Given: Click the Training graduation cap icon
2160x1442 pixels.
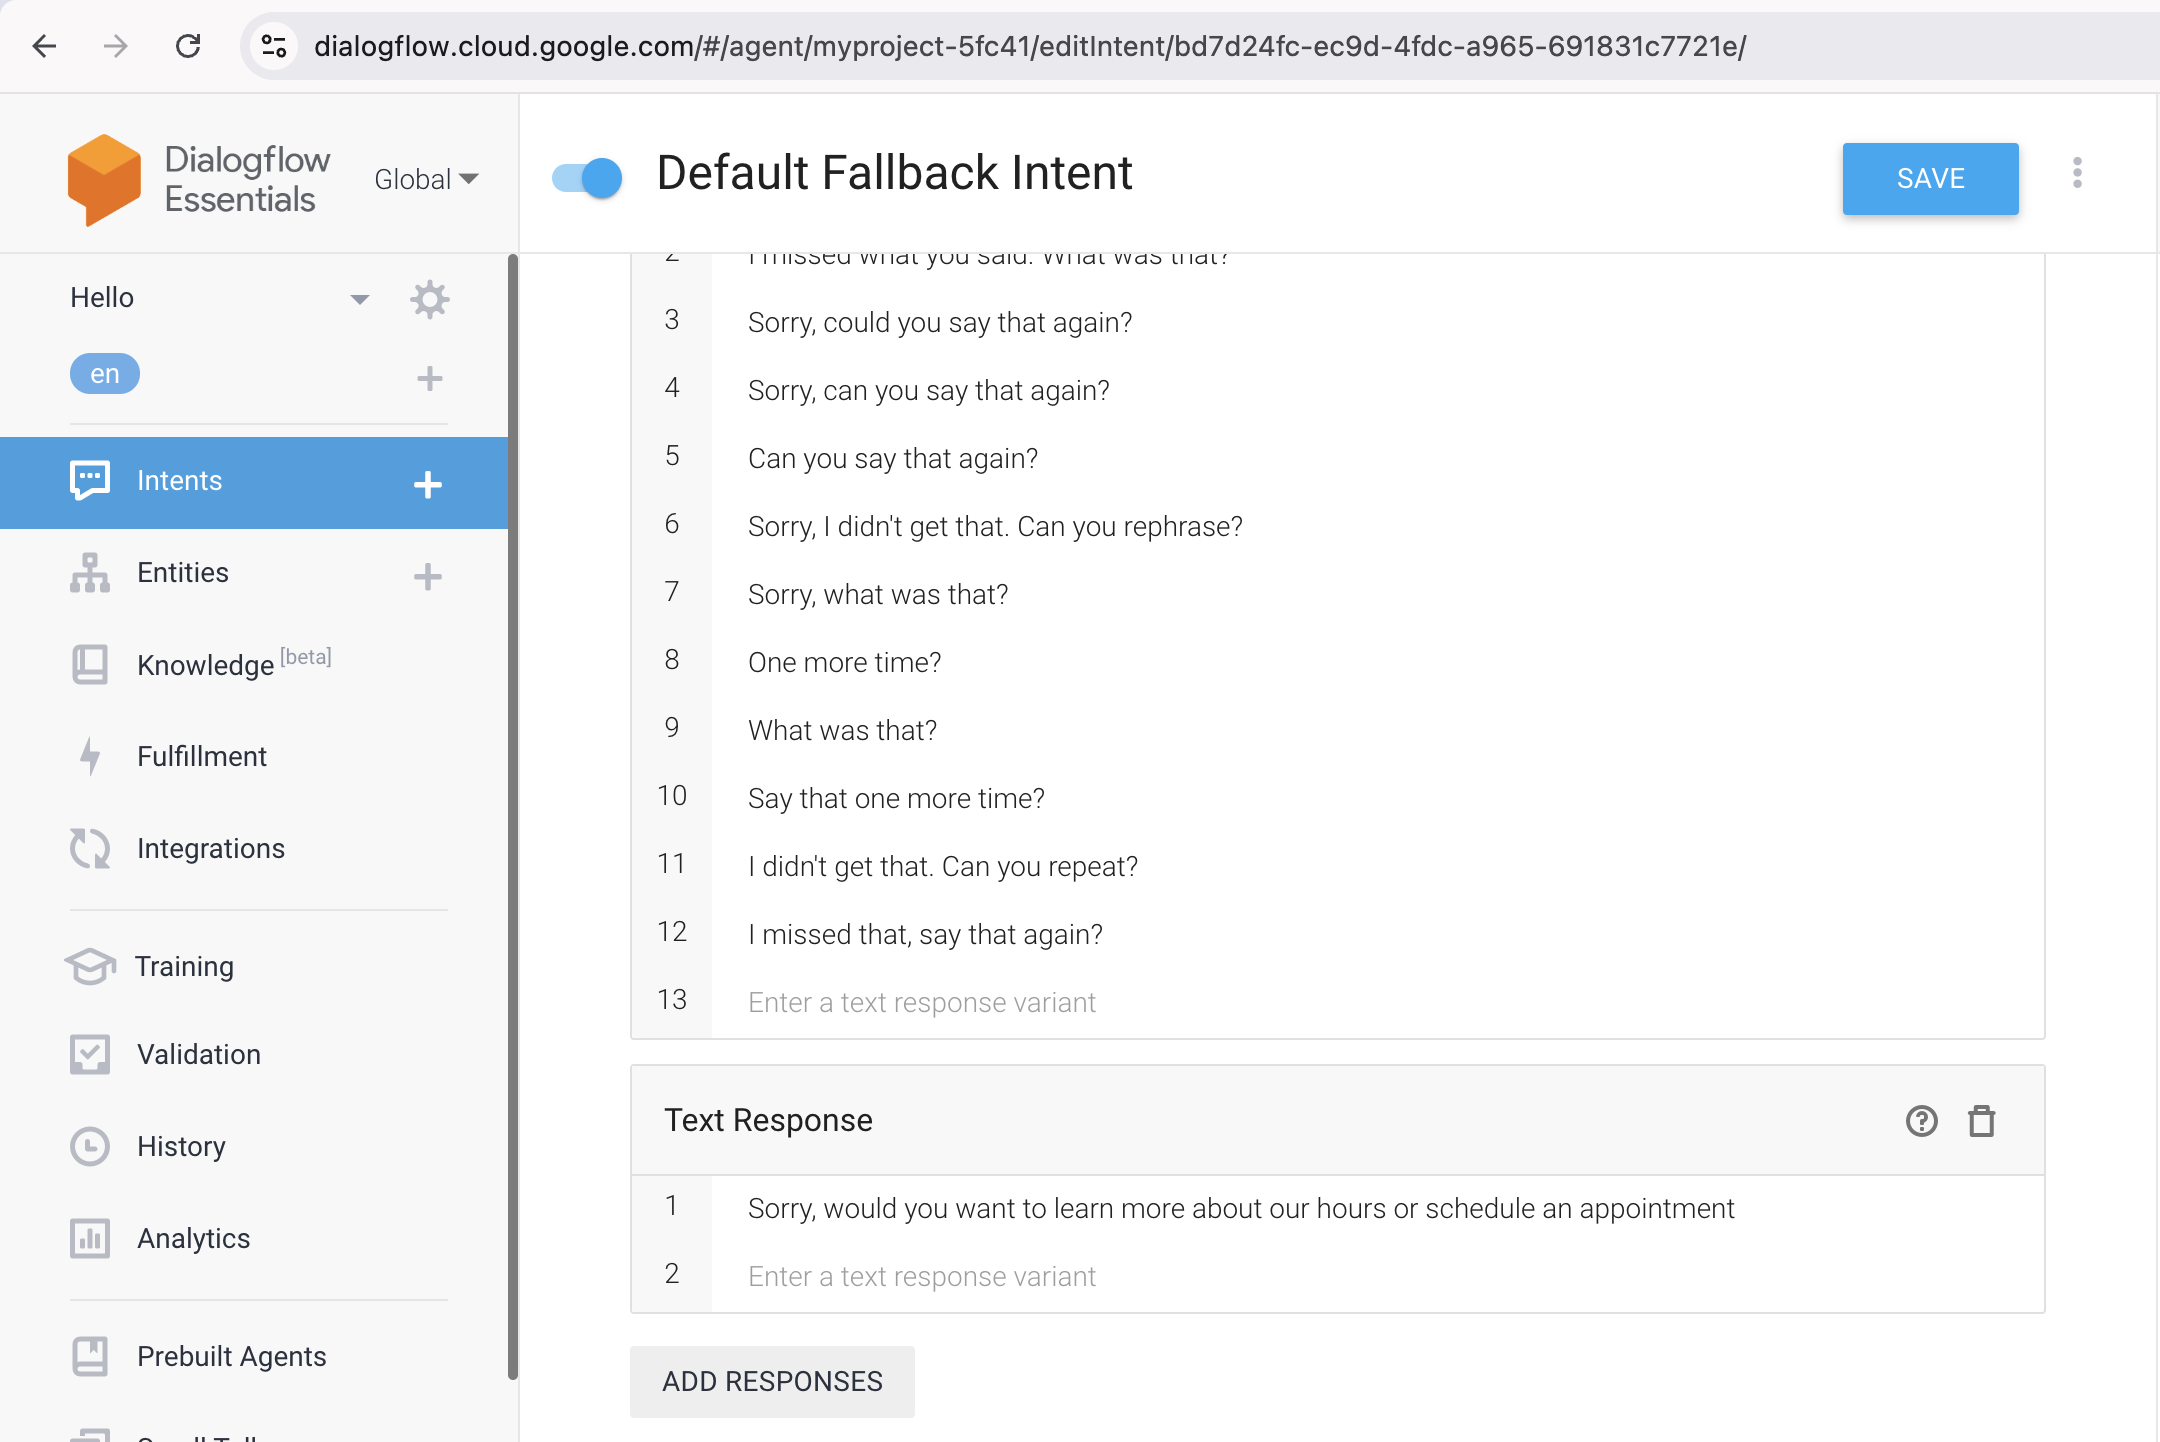Looking at the screenshot, I should click(90, 966).
